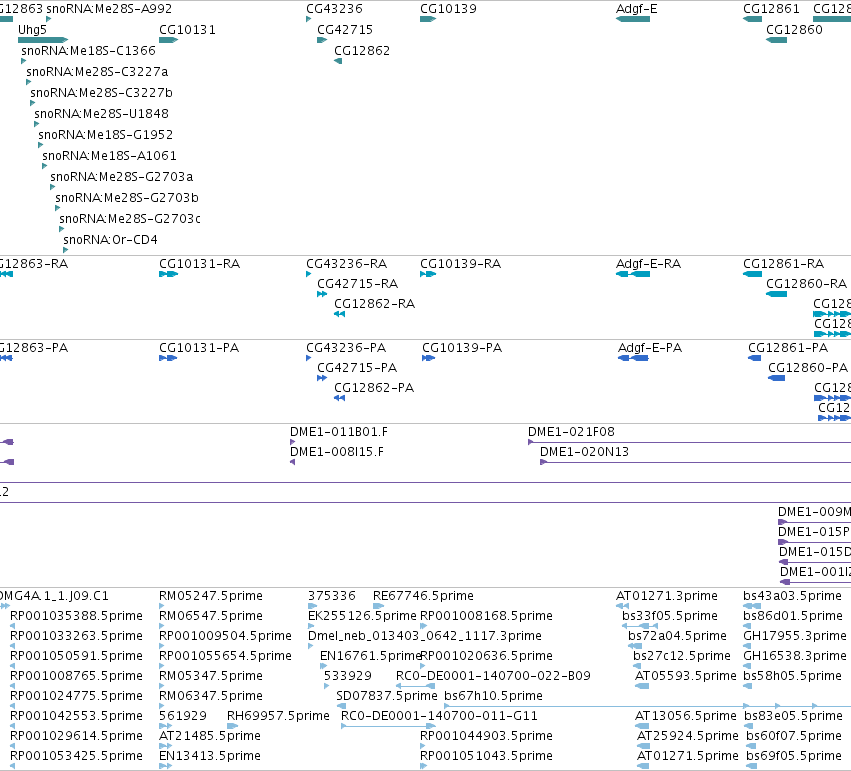Image resolution: width=851 pixels, height=771 pixels.
Task: Click the Adgf-E-RA transcript label
Action: [649, 264]
